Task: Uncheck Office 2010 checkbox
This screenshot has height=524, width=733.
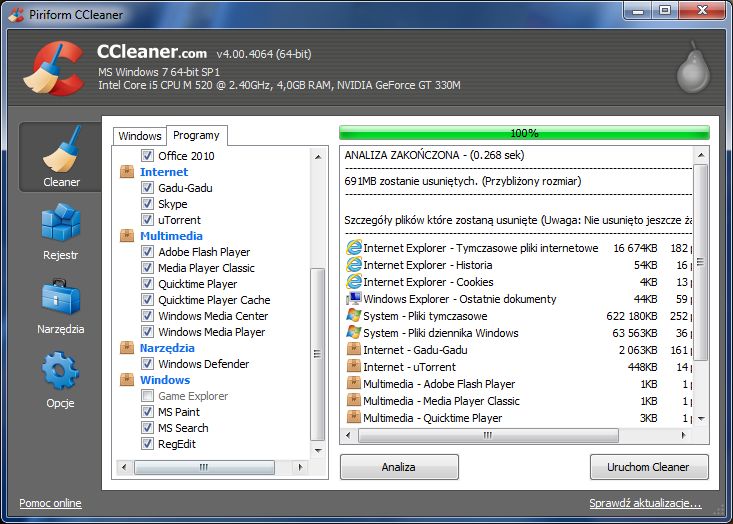Action: 147,155
